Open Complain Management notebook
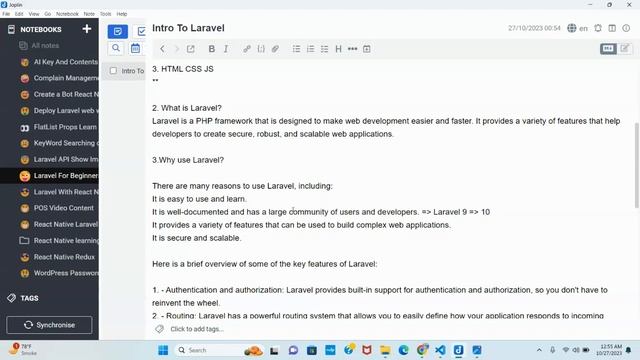 pos(49,78)
